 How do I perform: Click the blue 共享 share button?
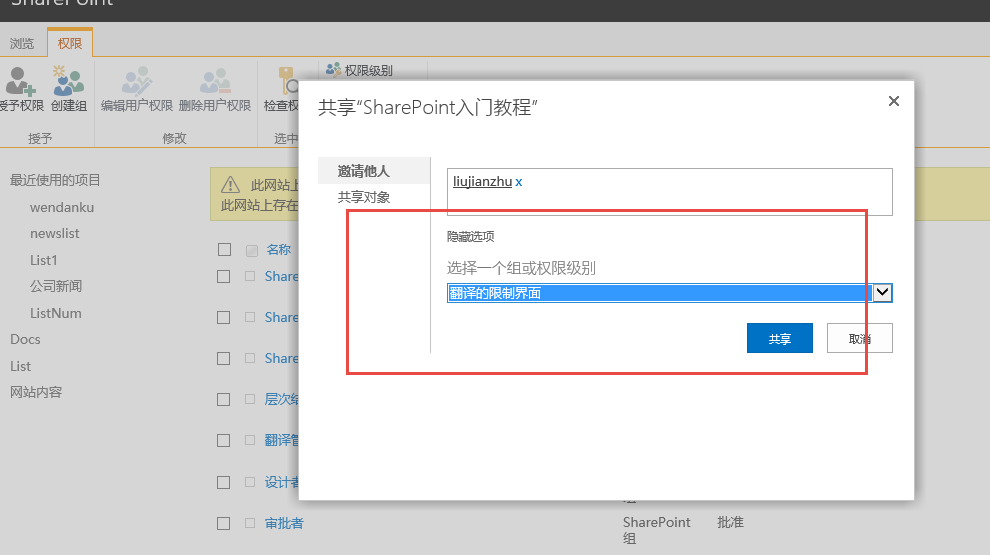click(x=780, y=338)
